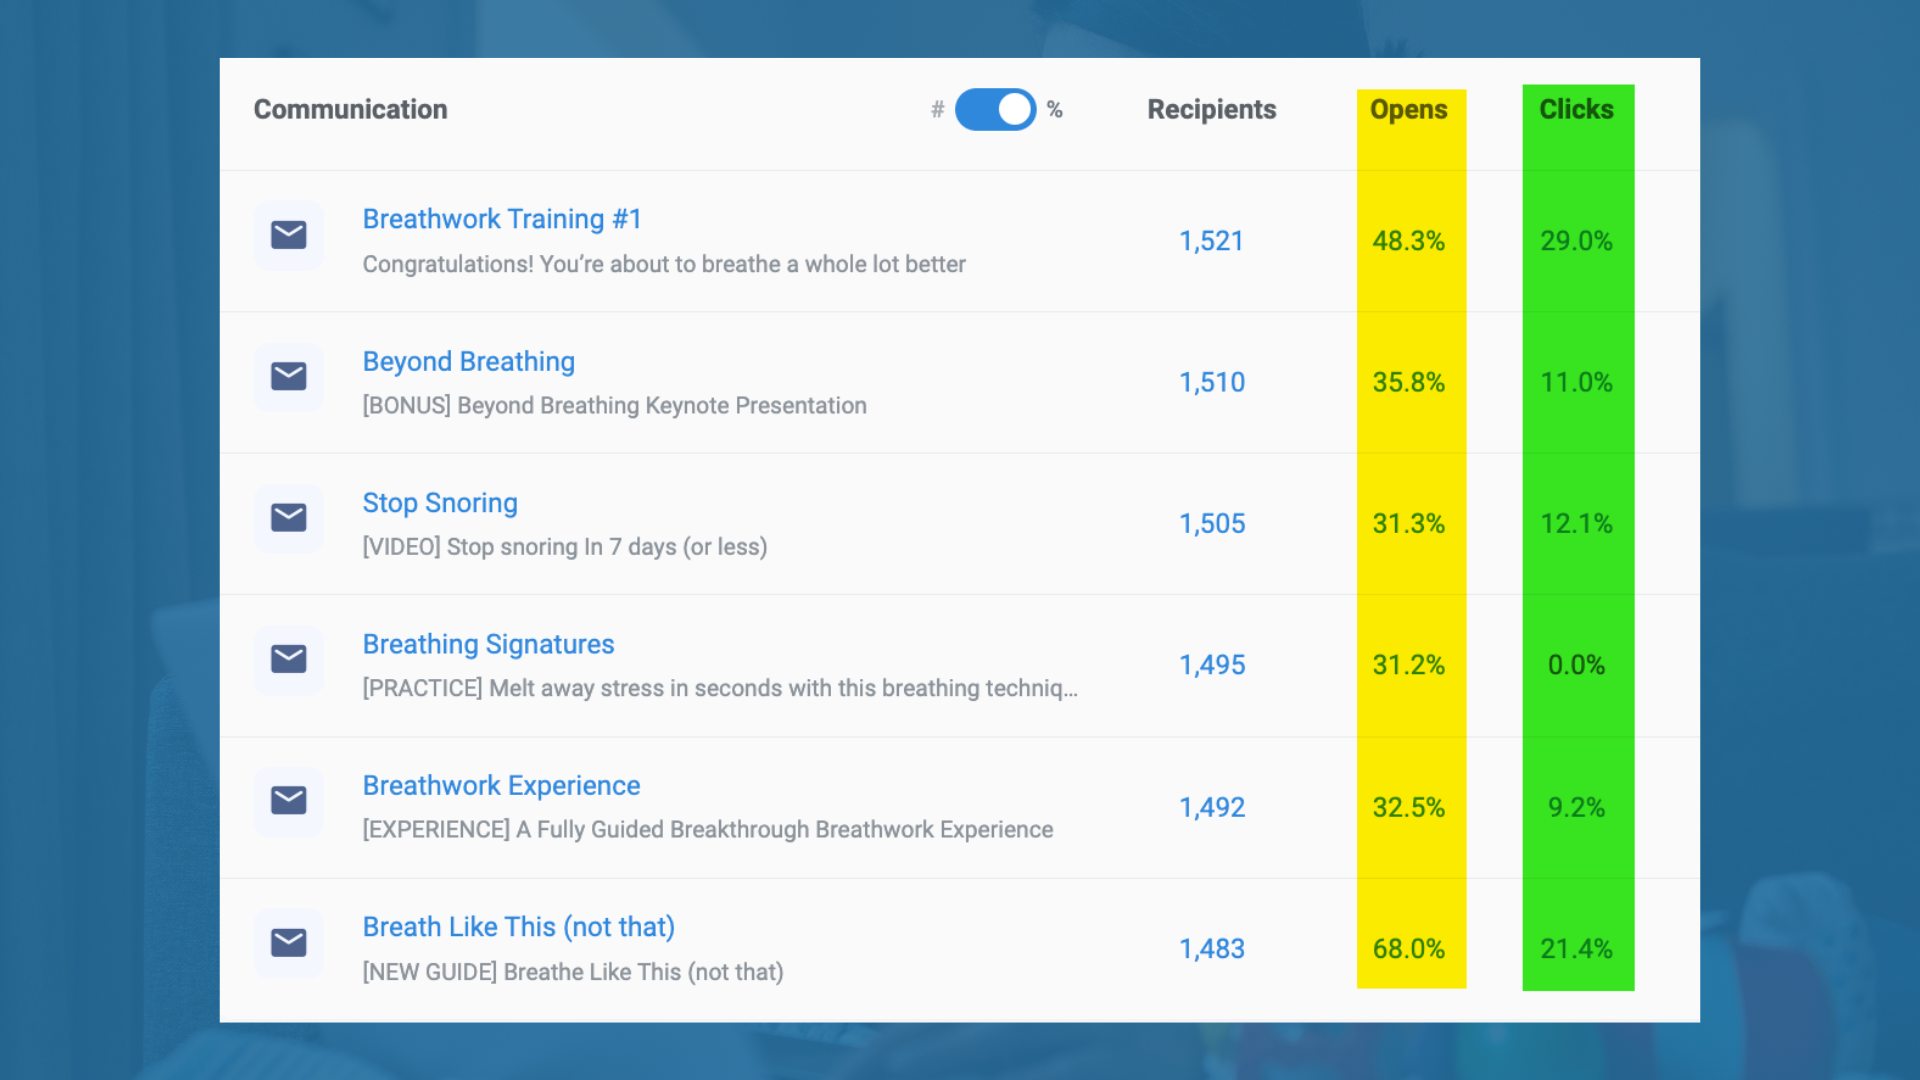Click the 68.0% opens value

click(1408, 949)
